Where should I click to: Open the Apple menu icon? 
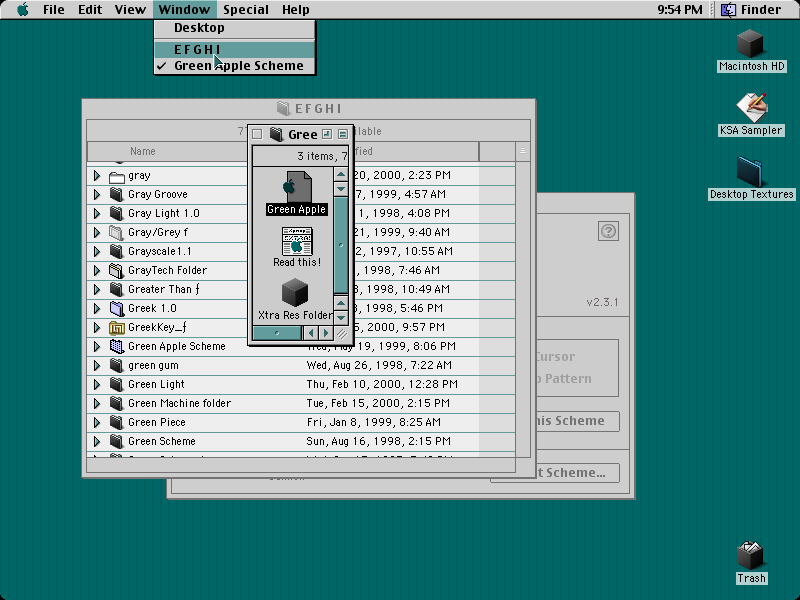click(23, 9)
